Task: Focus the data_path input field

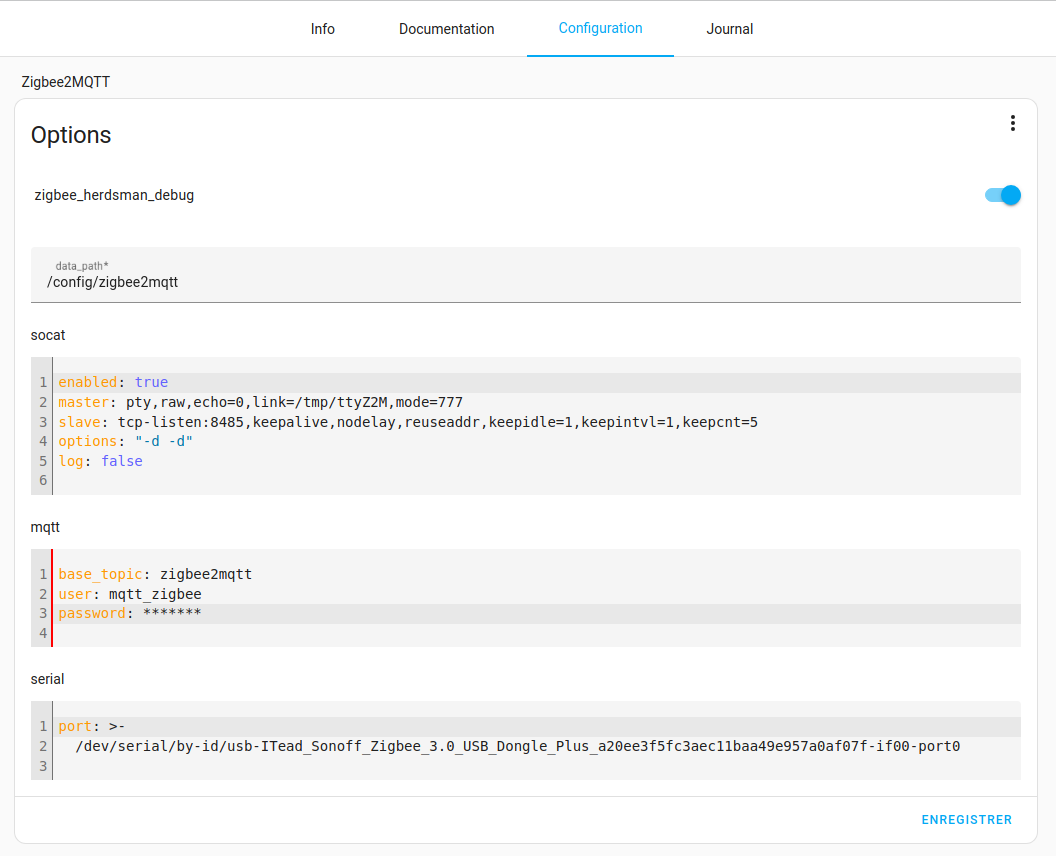Action: click(x=525, y=275)
